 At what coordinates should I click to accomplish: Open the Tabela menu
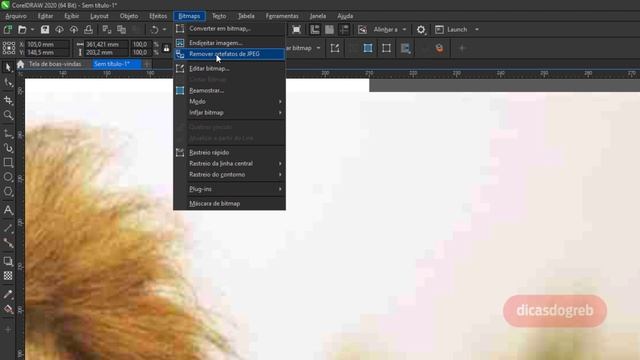pos(246,16)
